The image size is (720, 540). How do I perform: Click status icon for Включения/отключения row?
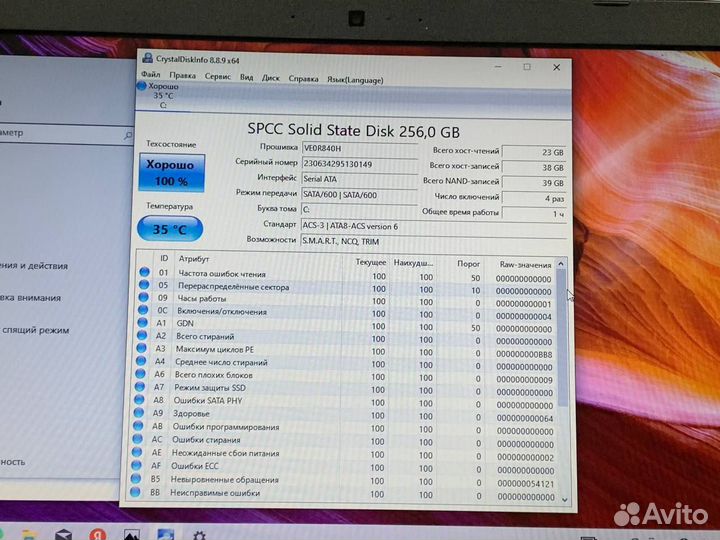pyautogui.click(x=143, y=310)
